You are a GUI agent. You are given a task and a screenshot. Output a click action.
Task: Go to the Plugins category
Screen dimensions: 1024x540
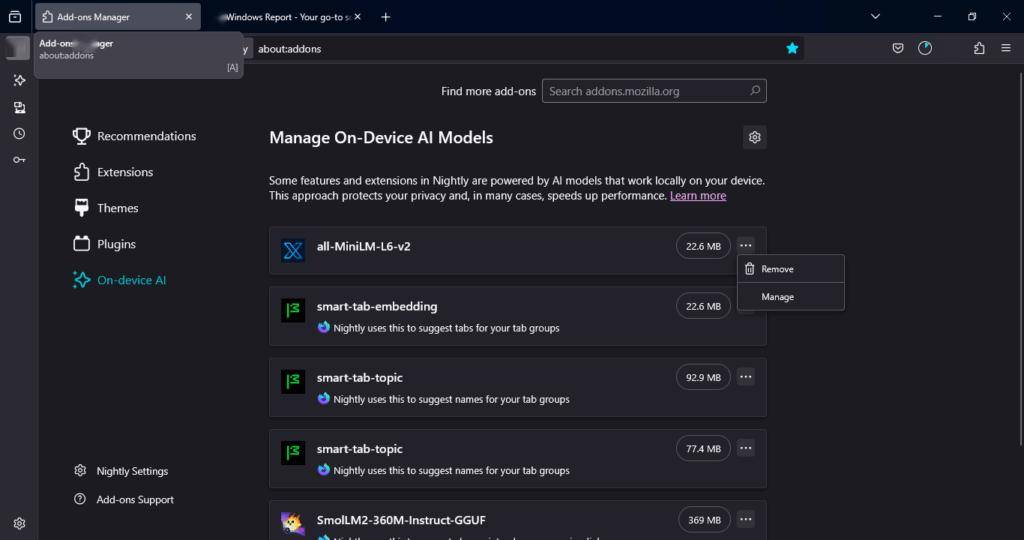tap(104, 244)
